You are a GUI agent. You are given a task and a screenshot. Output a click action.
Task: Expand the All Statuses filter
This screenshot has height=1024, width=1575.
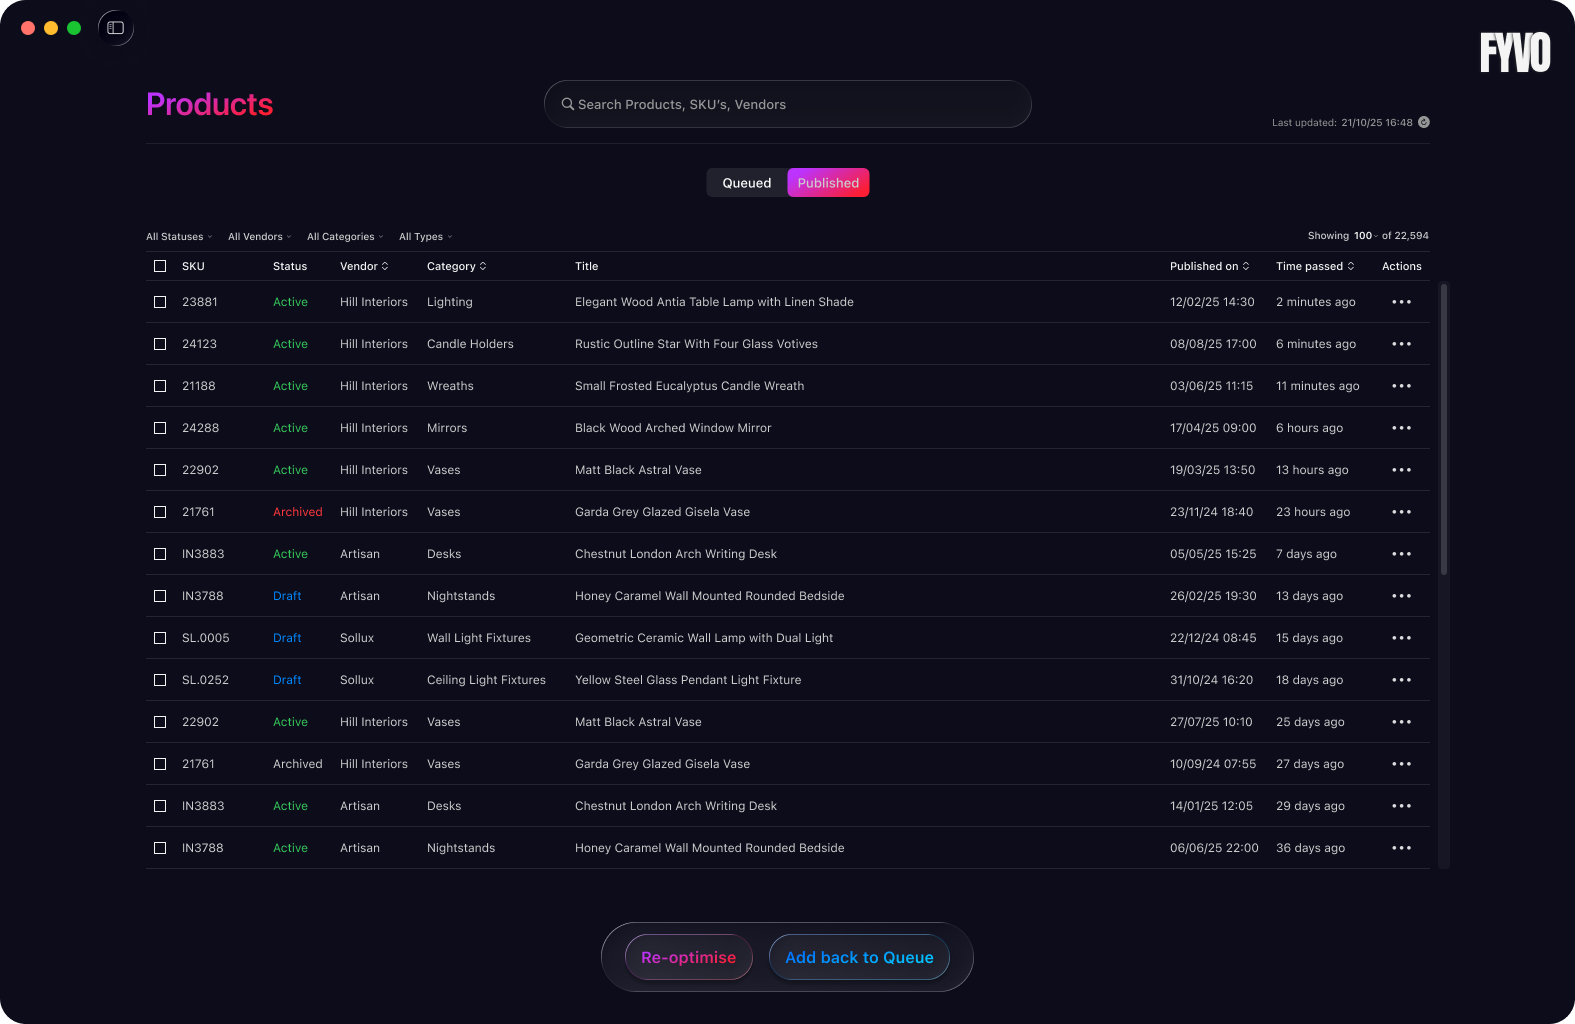pos(179,237)
